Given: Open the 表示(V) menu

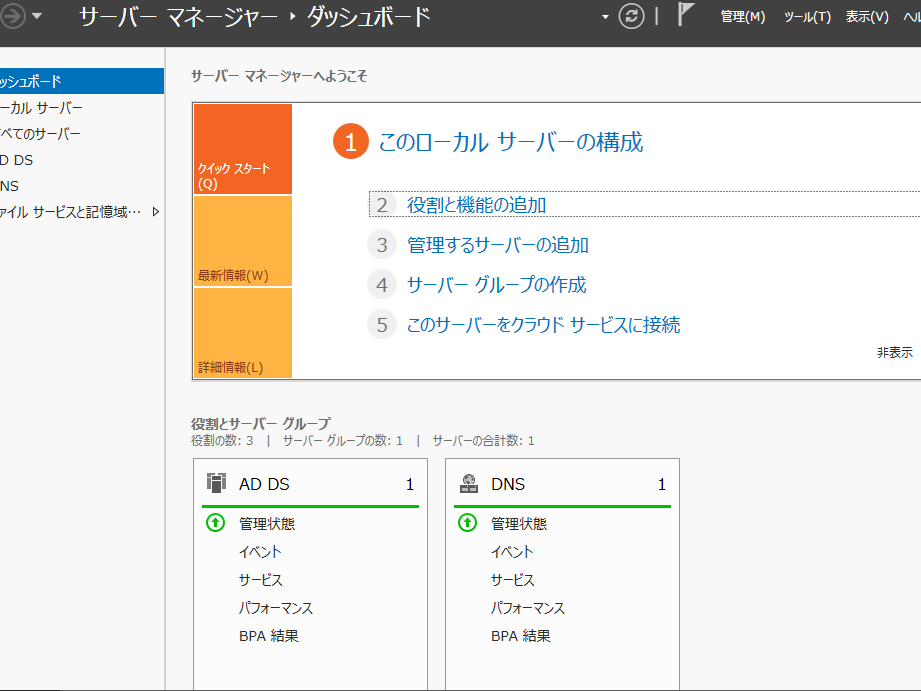Looking at the screenshot, I should click(x=867, y=17).
